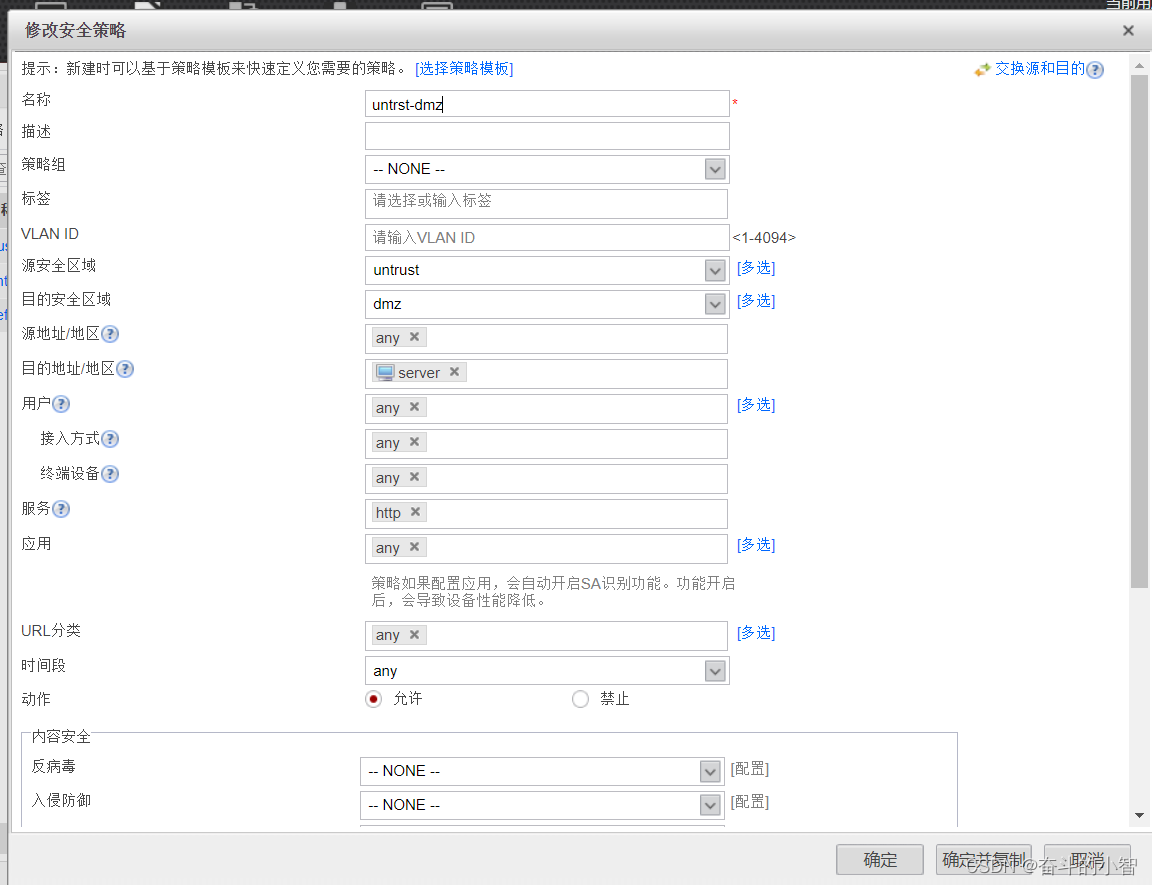Click inside the 服务 tag field
This screenshot has width=1152, height=885.
[x=547, y=513]
